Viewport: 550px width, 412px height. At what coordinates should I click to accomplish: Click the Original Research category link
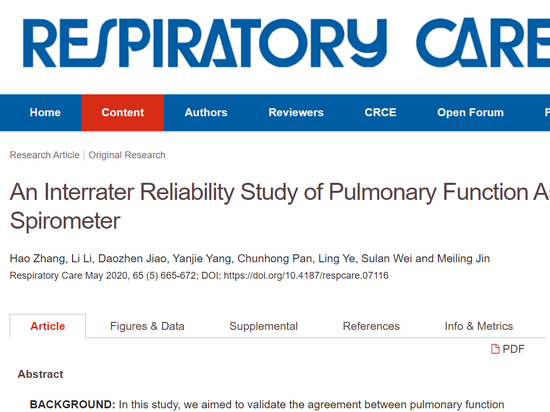click(x=127, y=155)
